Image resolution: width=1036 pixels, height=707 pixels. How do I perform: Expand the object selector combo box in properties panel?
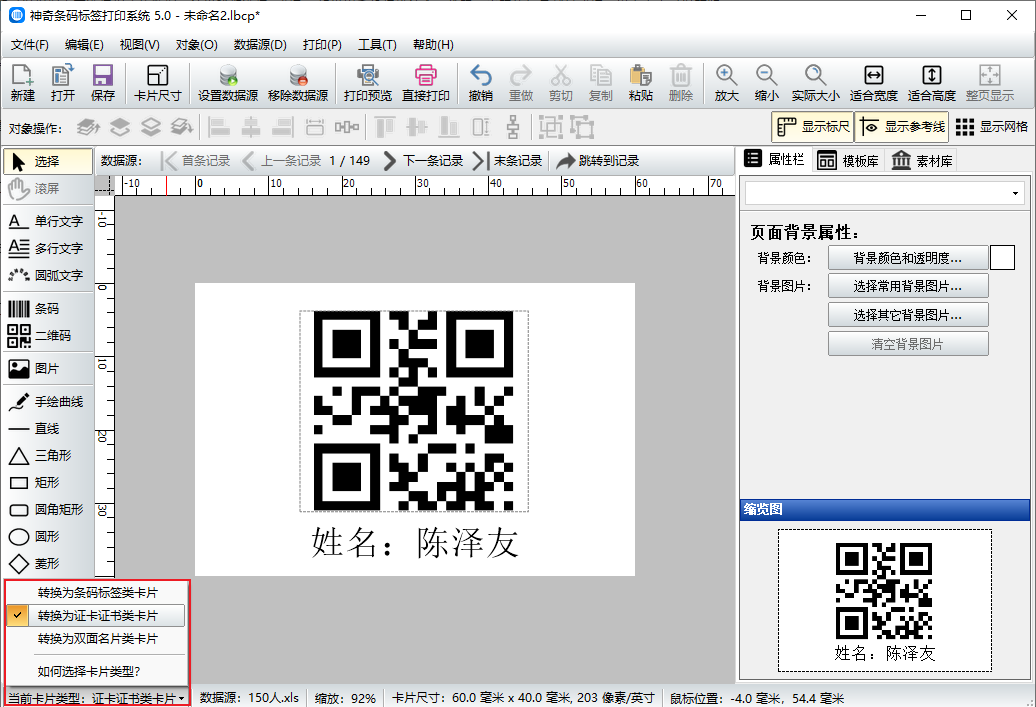click(1016, 193)
